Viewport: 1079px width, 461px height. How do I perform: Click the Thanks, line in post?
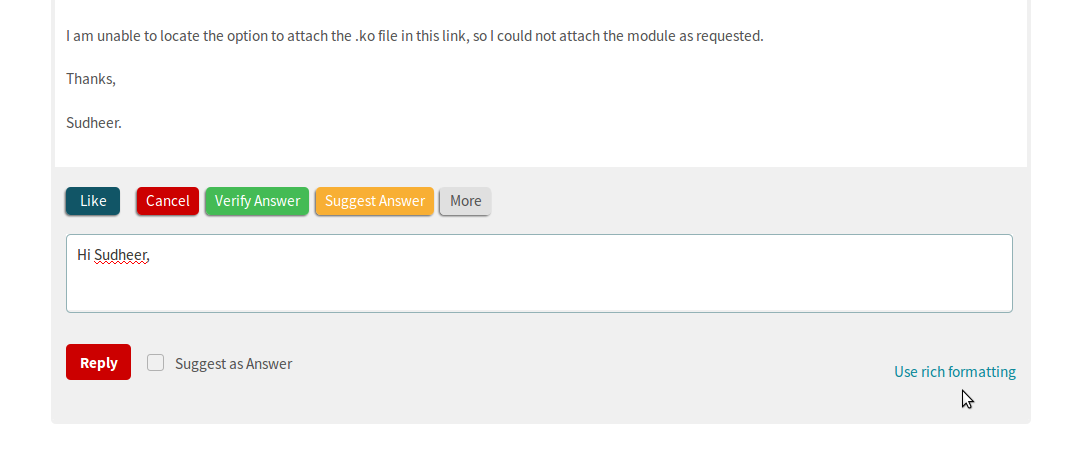(91, 79)
